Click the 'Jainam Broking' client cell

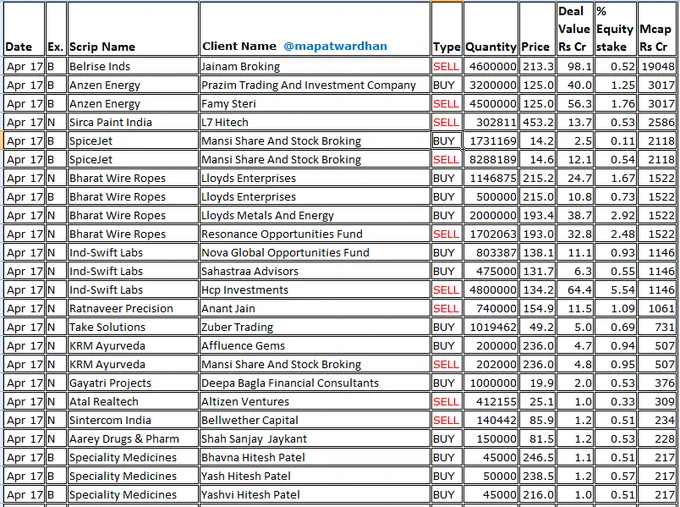click(x=315, y=66)
